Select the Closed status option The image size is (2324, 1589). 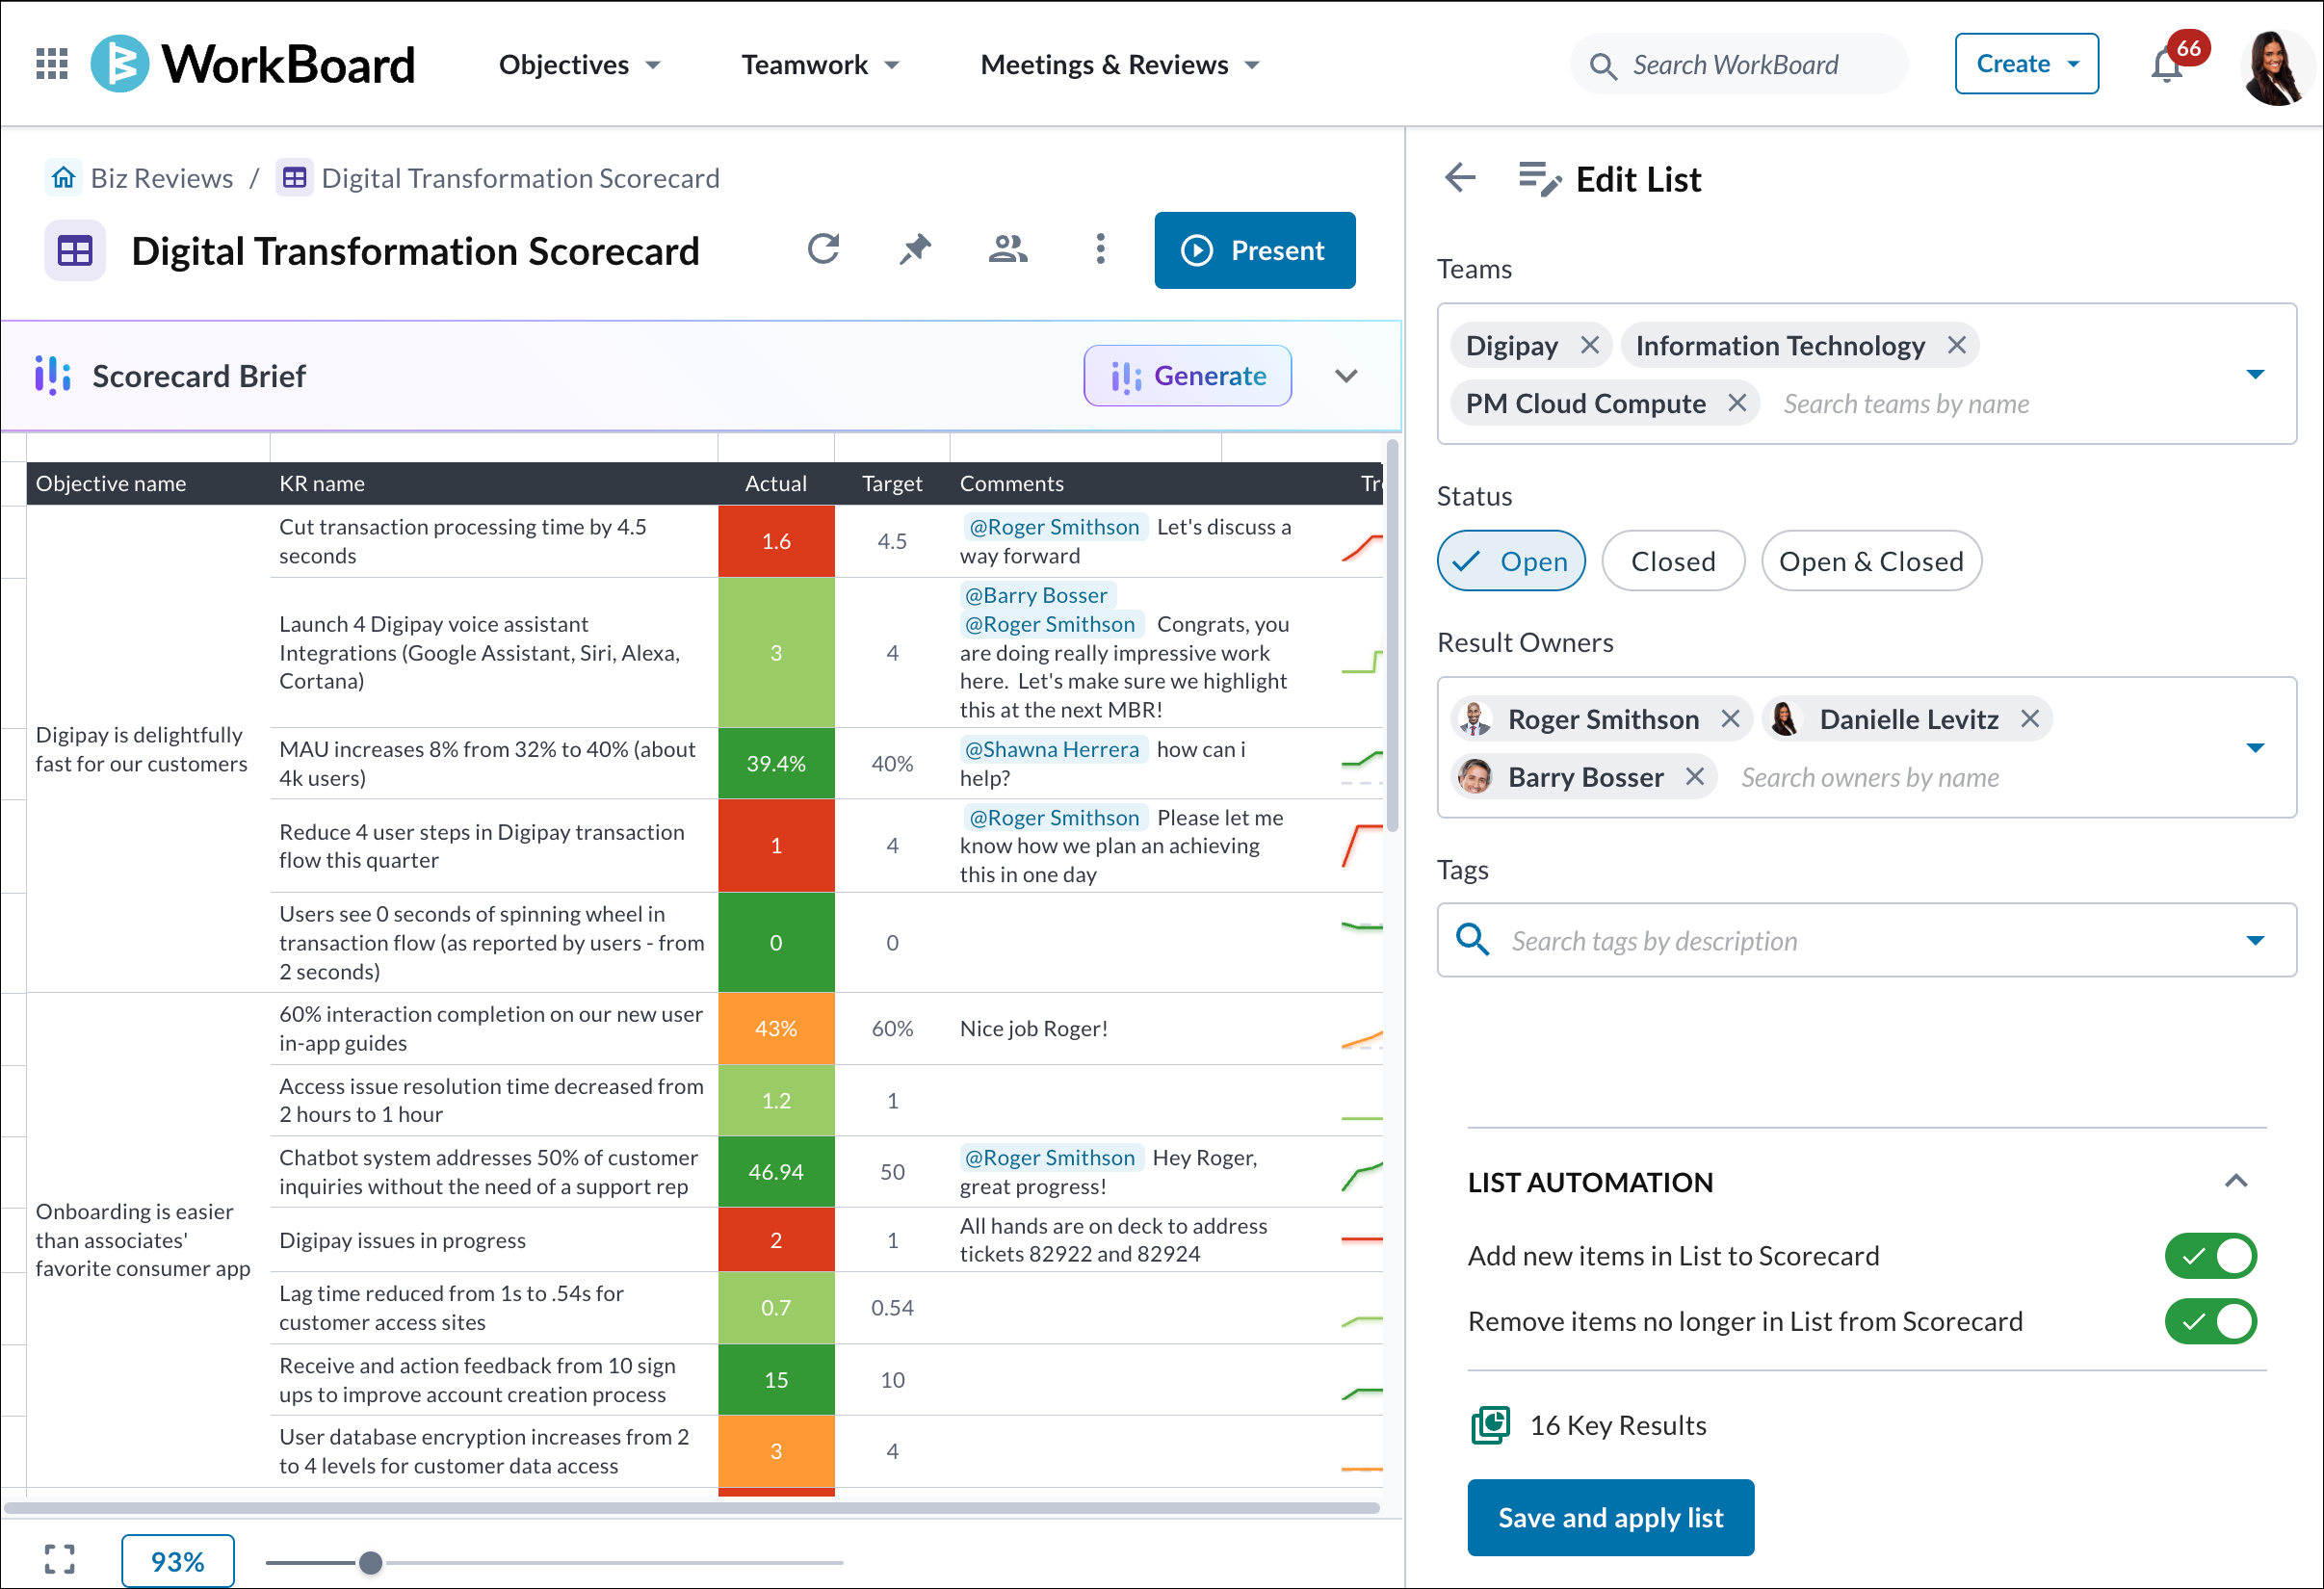pyautogui.click(x=1673, y=561)
